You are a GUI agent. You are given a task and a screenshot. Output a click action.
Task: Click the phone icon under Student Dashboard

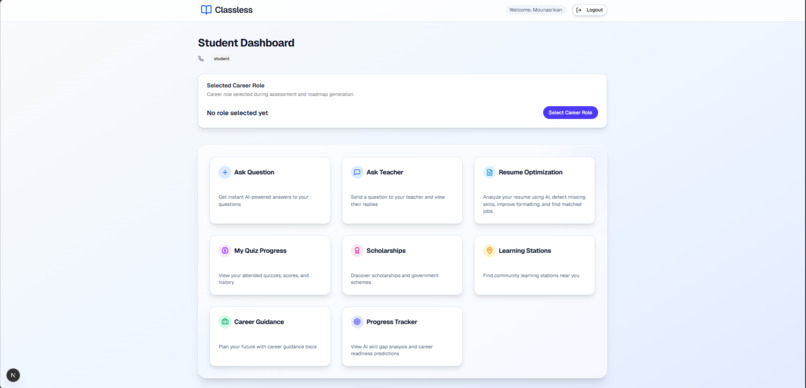(x=201, y=59)
